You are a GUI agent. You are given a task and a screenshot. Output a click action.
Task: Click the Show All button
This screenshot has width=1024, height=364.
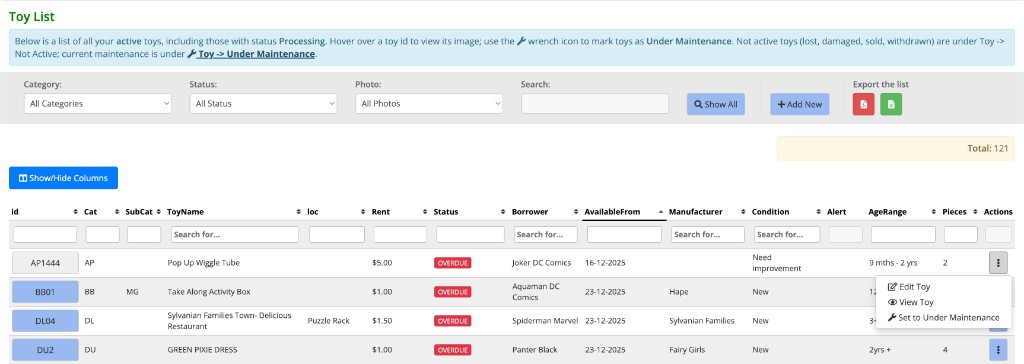coord(715,105)
